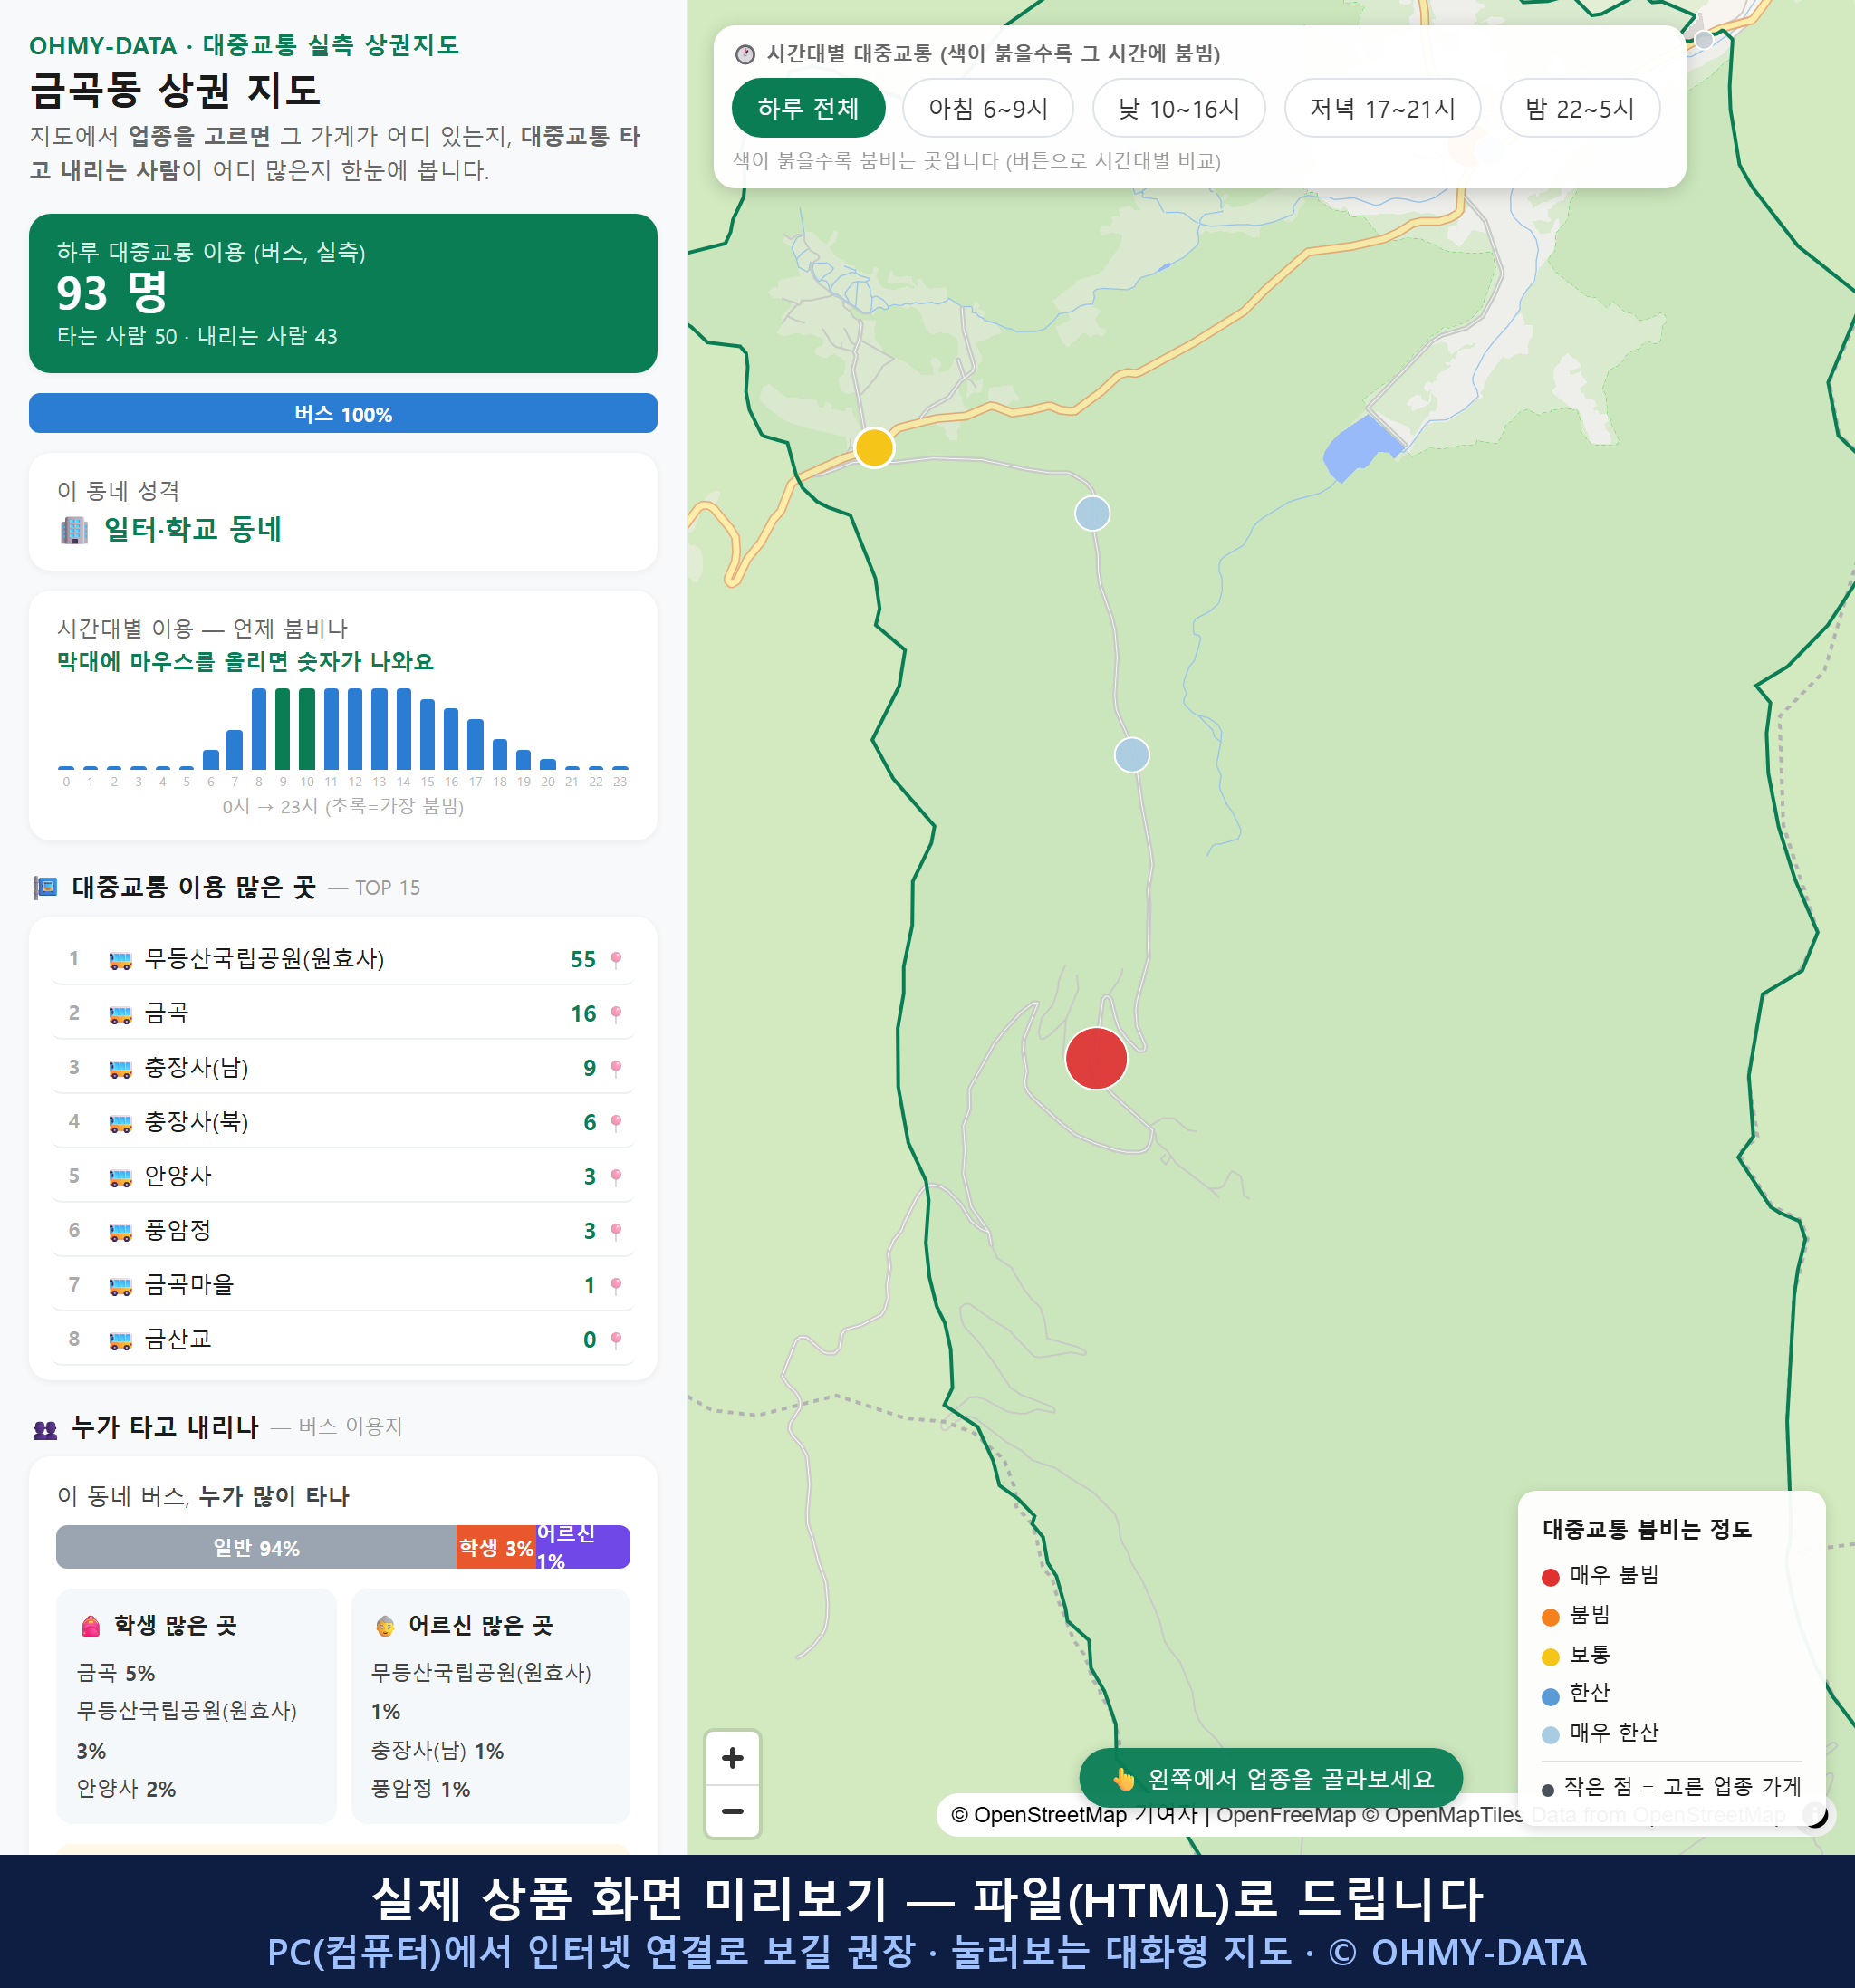Image resolution: width=1855 pixels, height=1988 pixels.
Task: Click the bus icon next to 무등산국립공원(원효사)
Action: click(120, 960)
